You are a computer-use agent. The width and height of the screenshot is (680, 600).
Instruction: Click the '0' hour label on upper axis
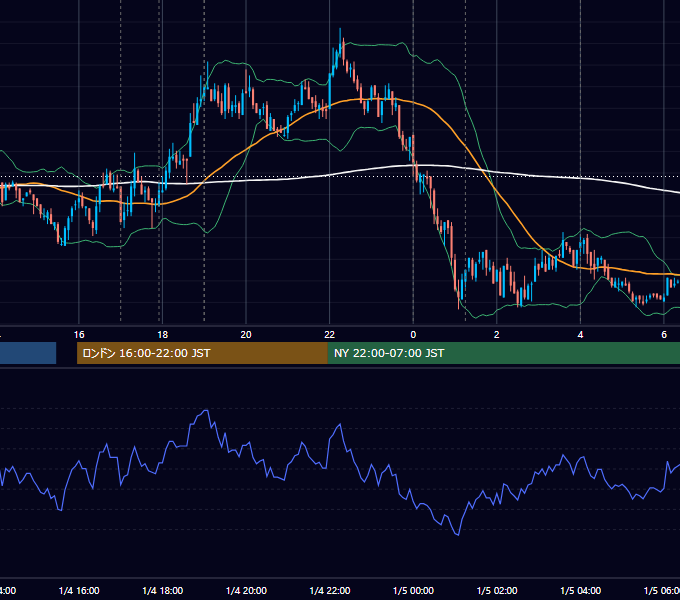(413, 335)
